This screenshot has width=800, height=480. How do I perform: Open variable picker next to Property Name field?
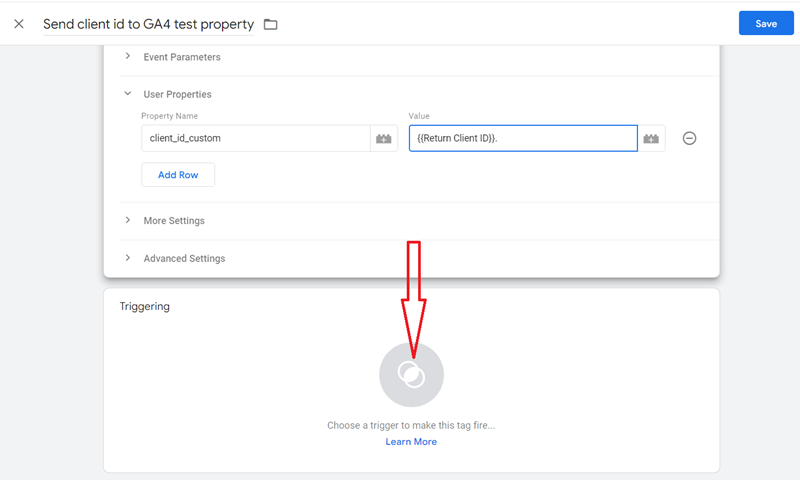[x=383, y=138]
